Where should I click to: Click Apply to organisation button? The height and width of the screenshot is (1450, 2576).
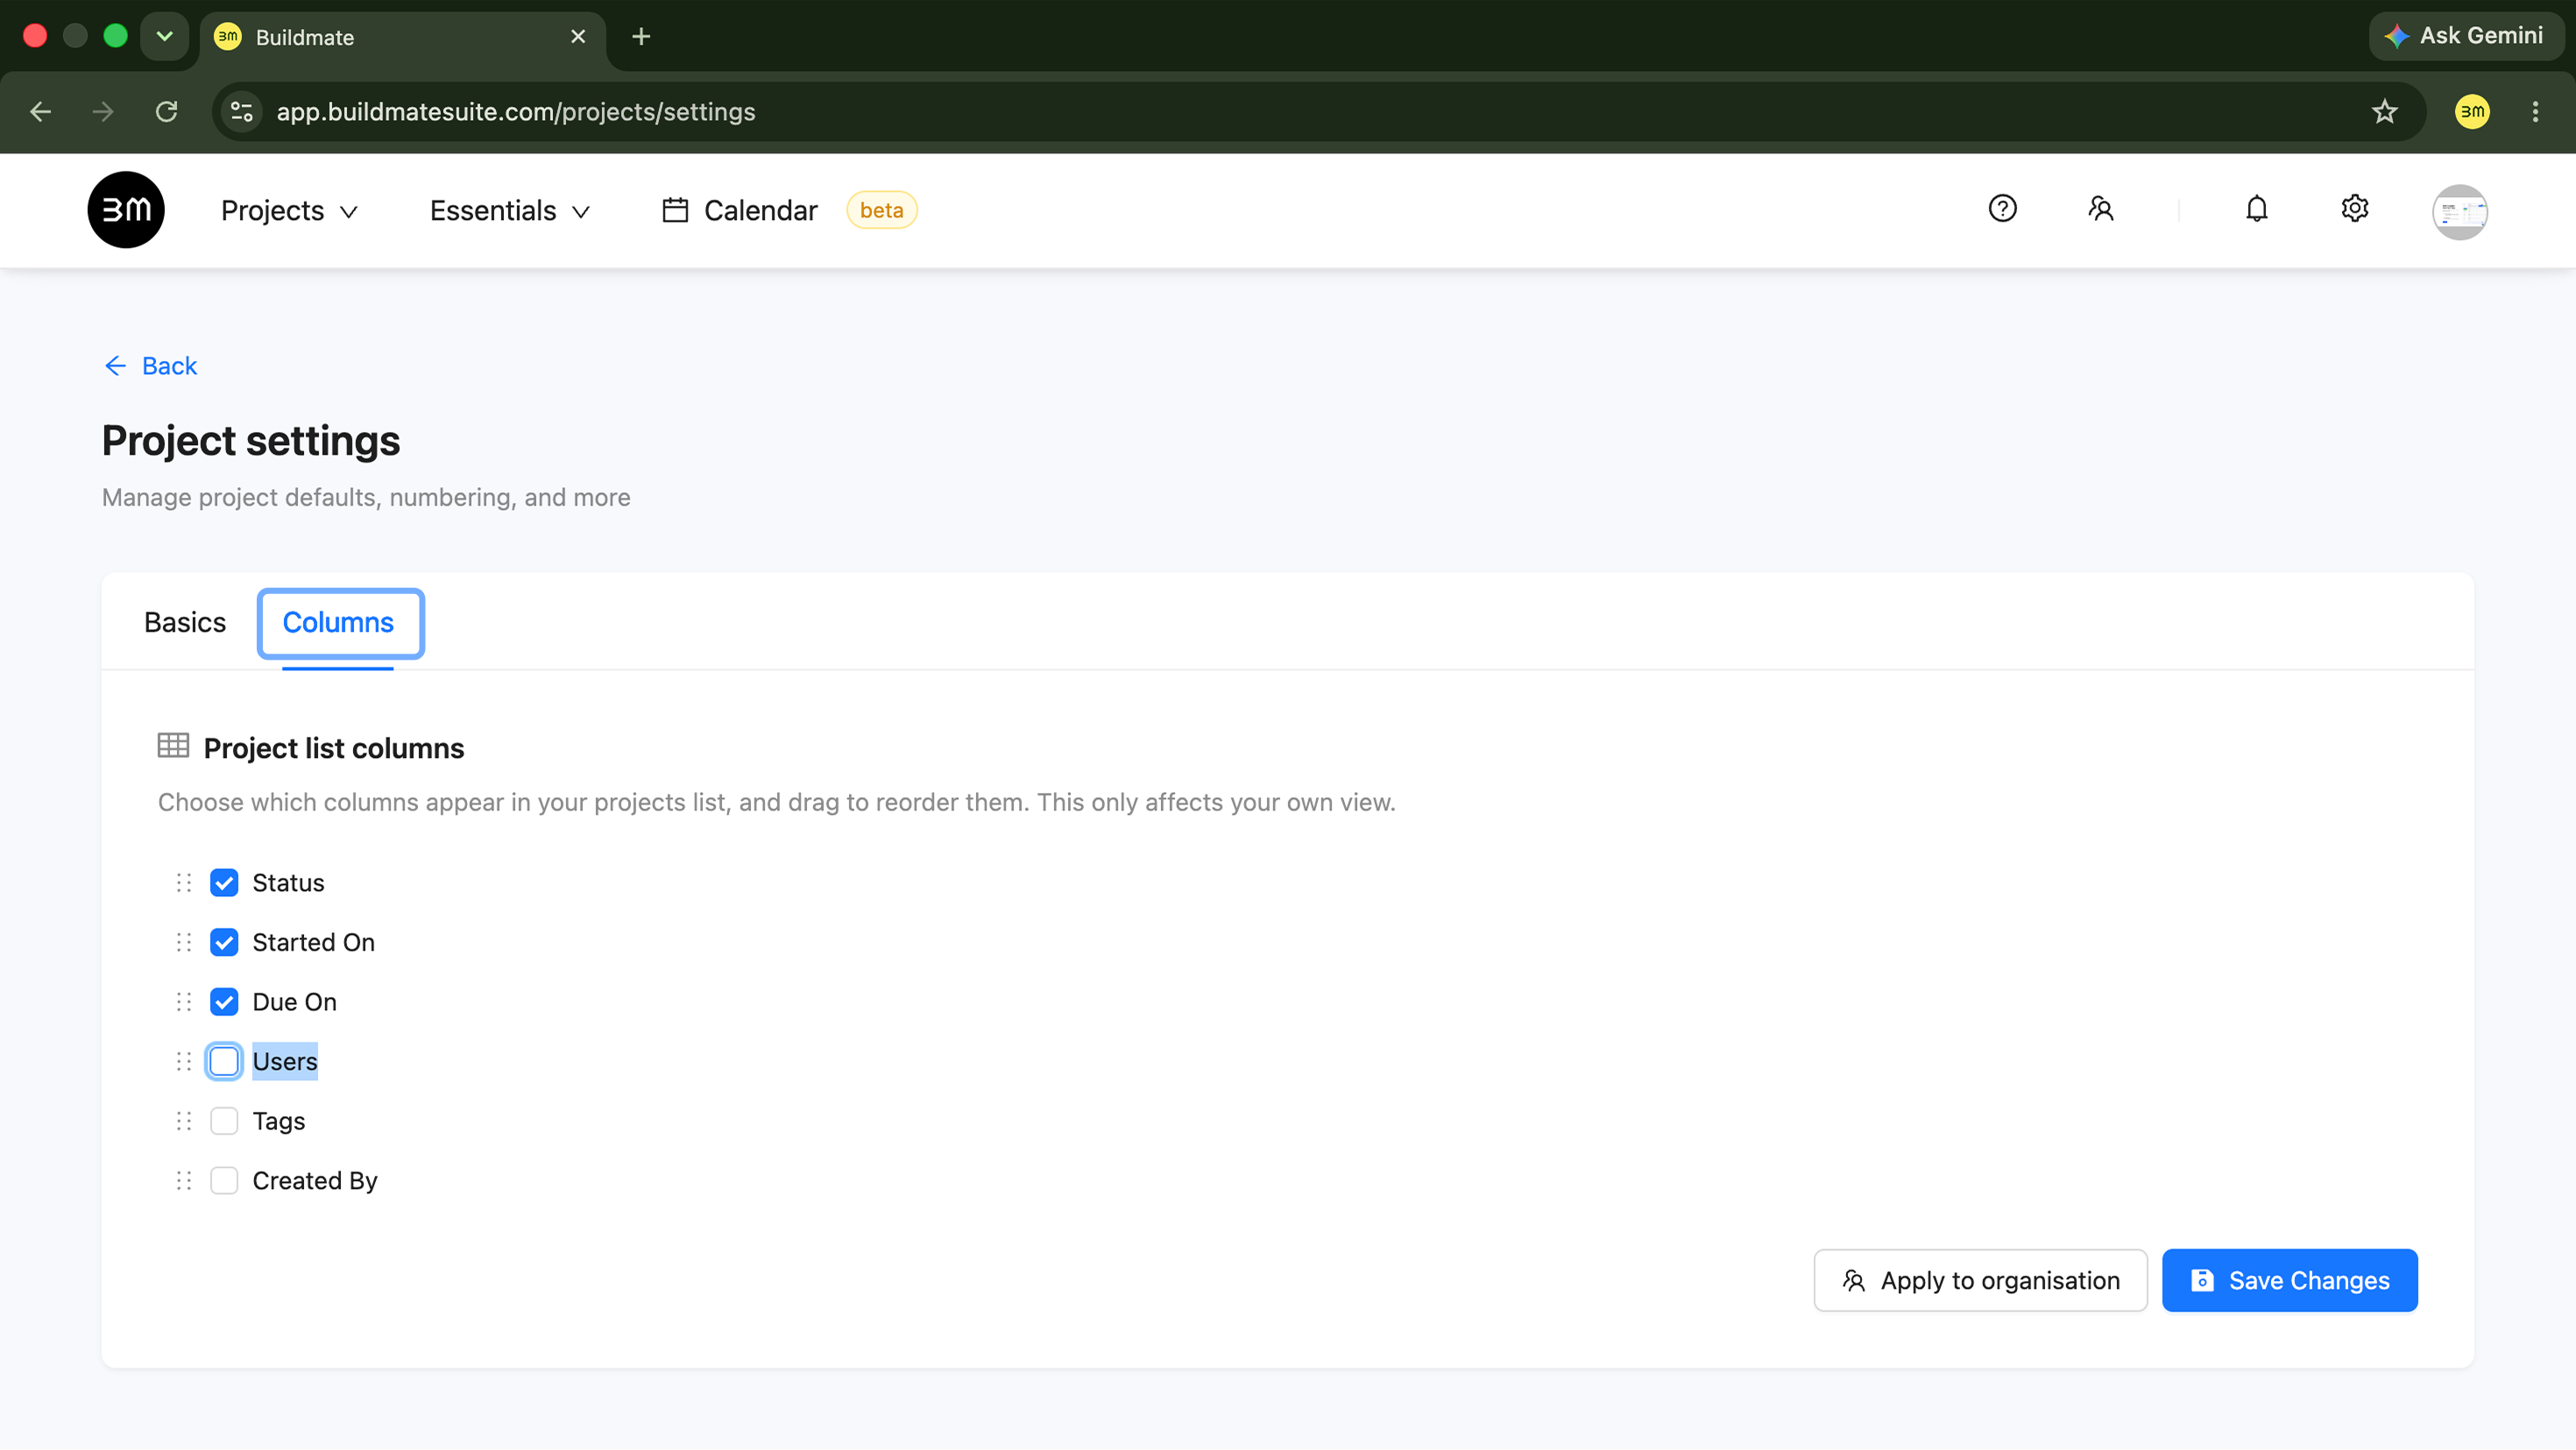(x=1980, y=1280)
